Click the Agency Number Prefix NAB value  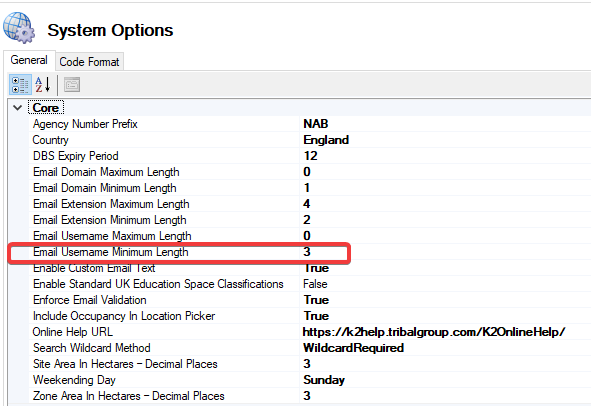click(316, 124)
